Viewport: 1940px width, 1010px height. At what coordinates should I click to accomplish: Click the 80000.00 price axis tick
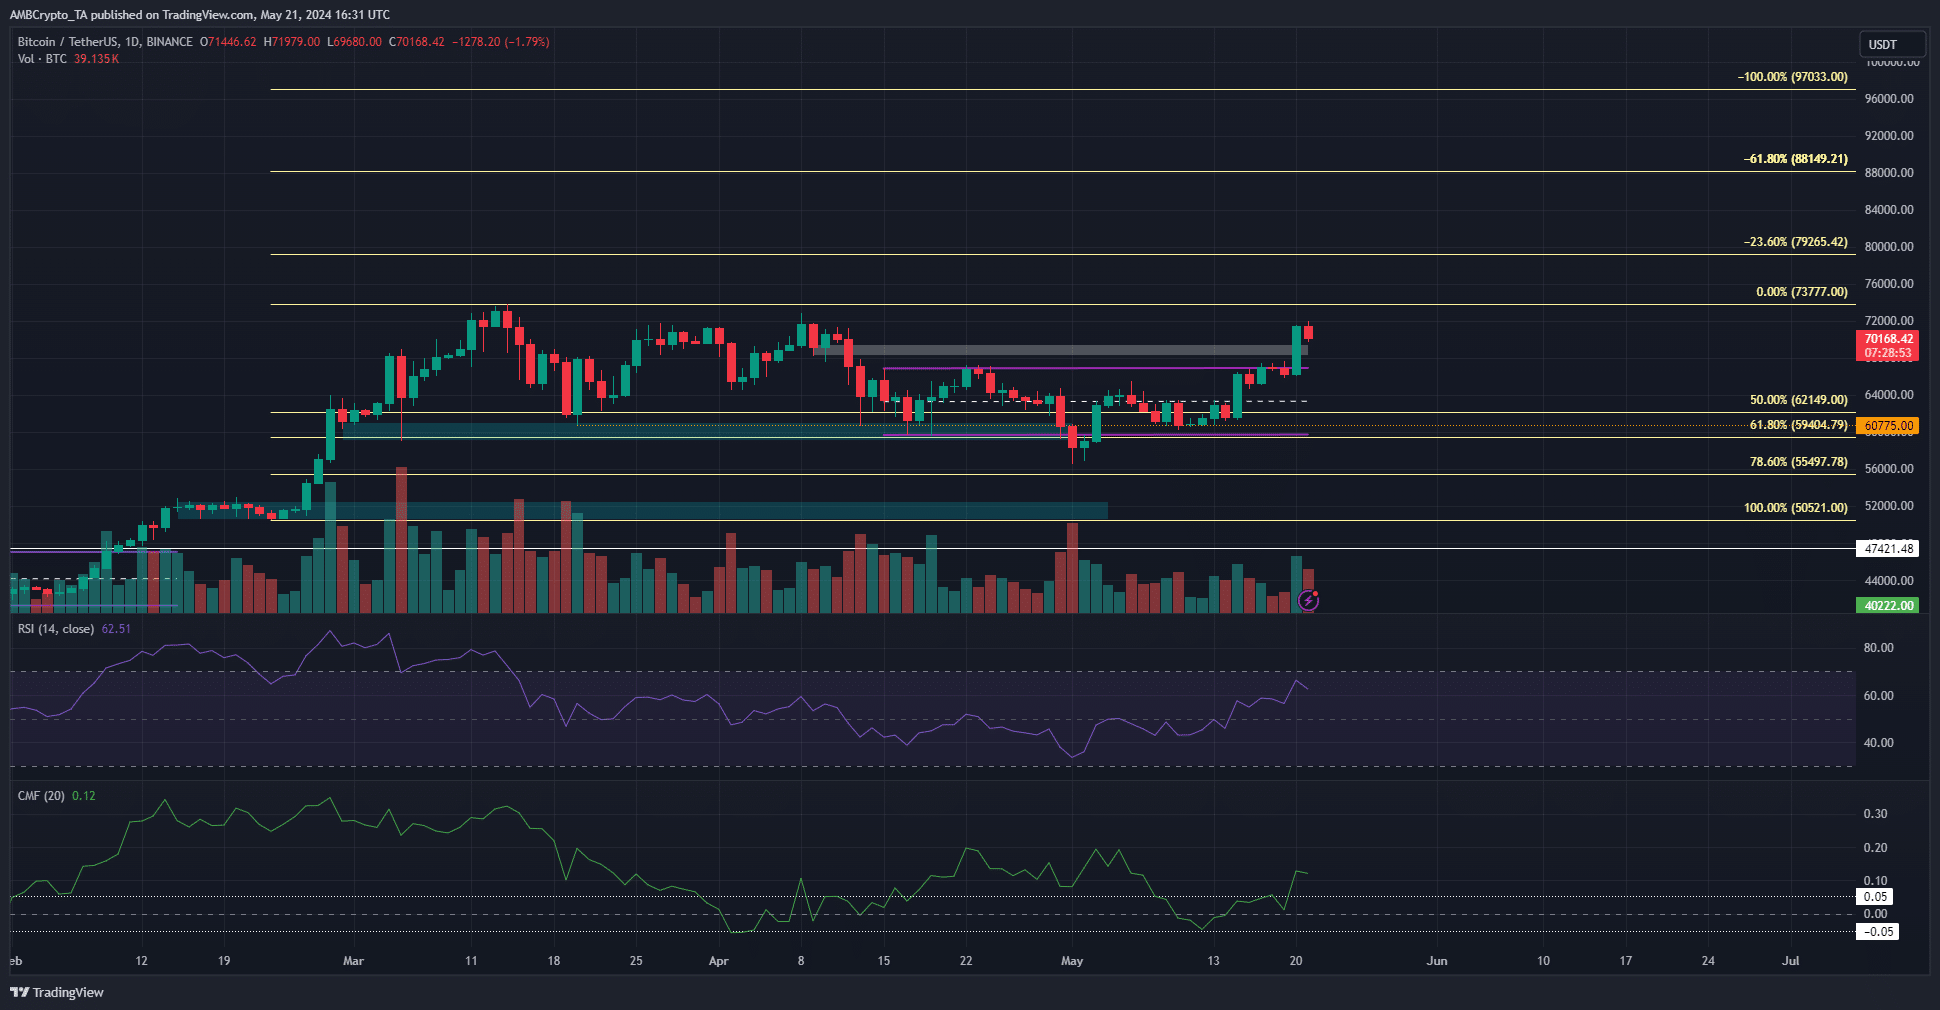tap(1889, 247)
